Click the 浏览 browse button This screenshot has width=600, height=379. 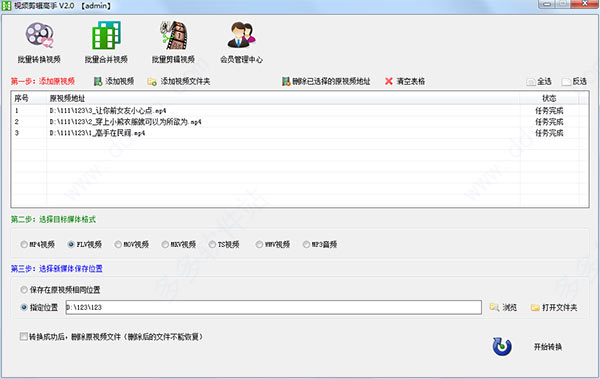503,307
